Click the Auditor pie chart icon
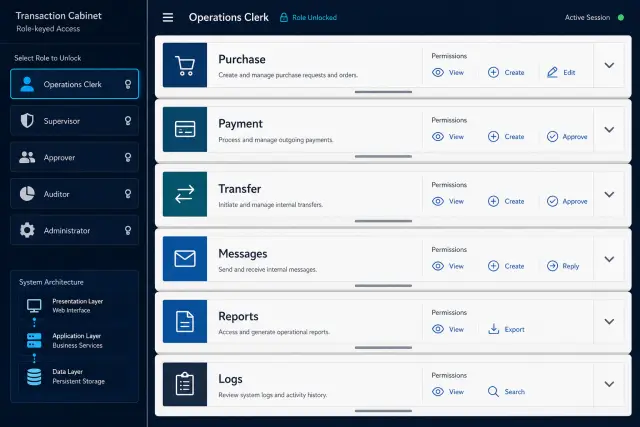This screenshot has width=640, height=427. click(x=27, y=194)
